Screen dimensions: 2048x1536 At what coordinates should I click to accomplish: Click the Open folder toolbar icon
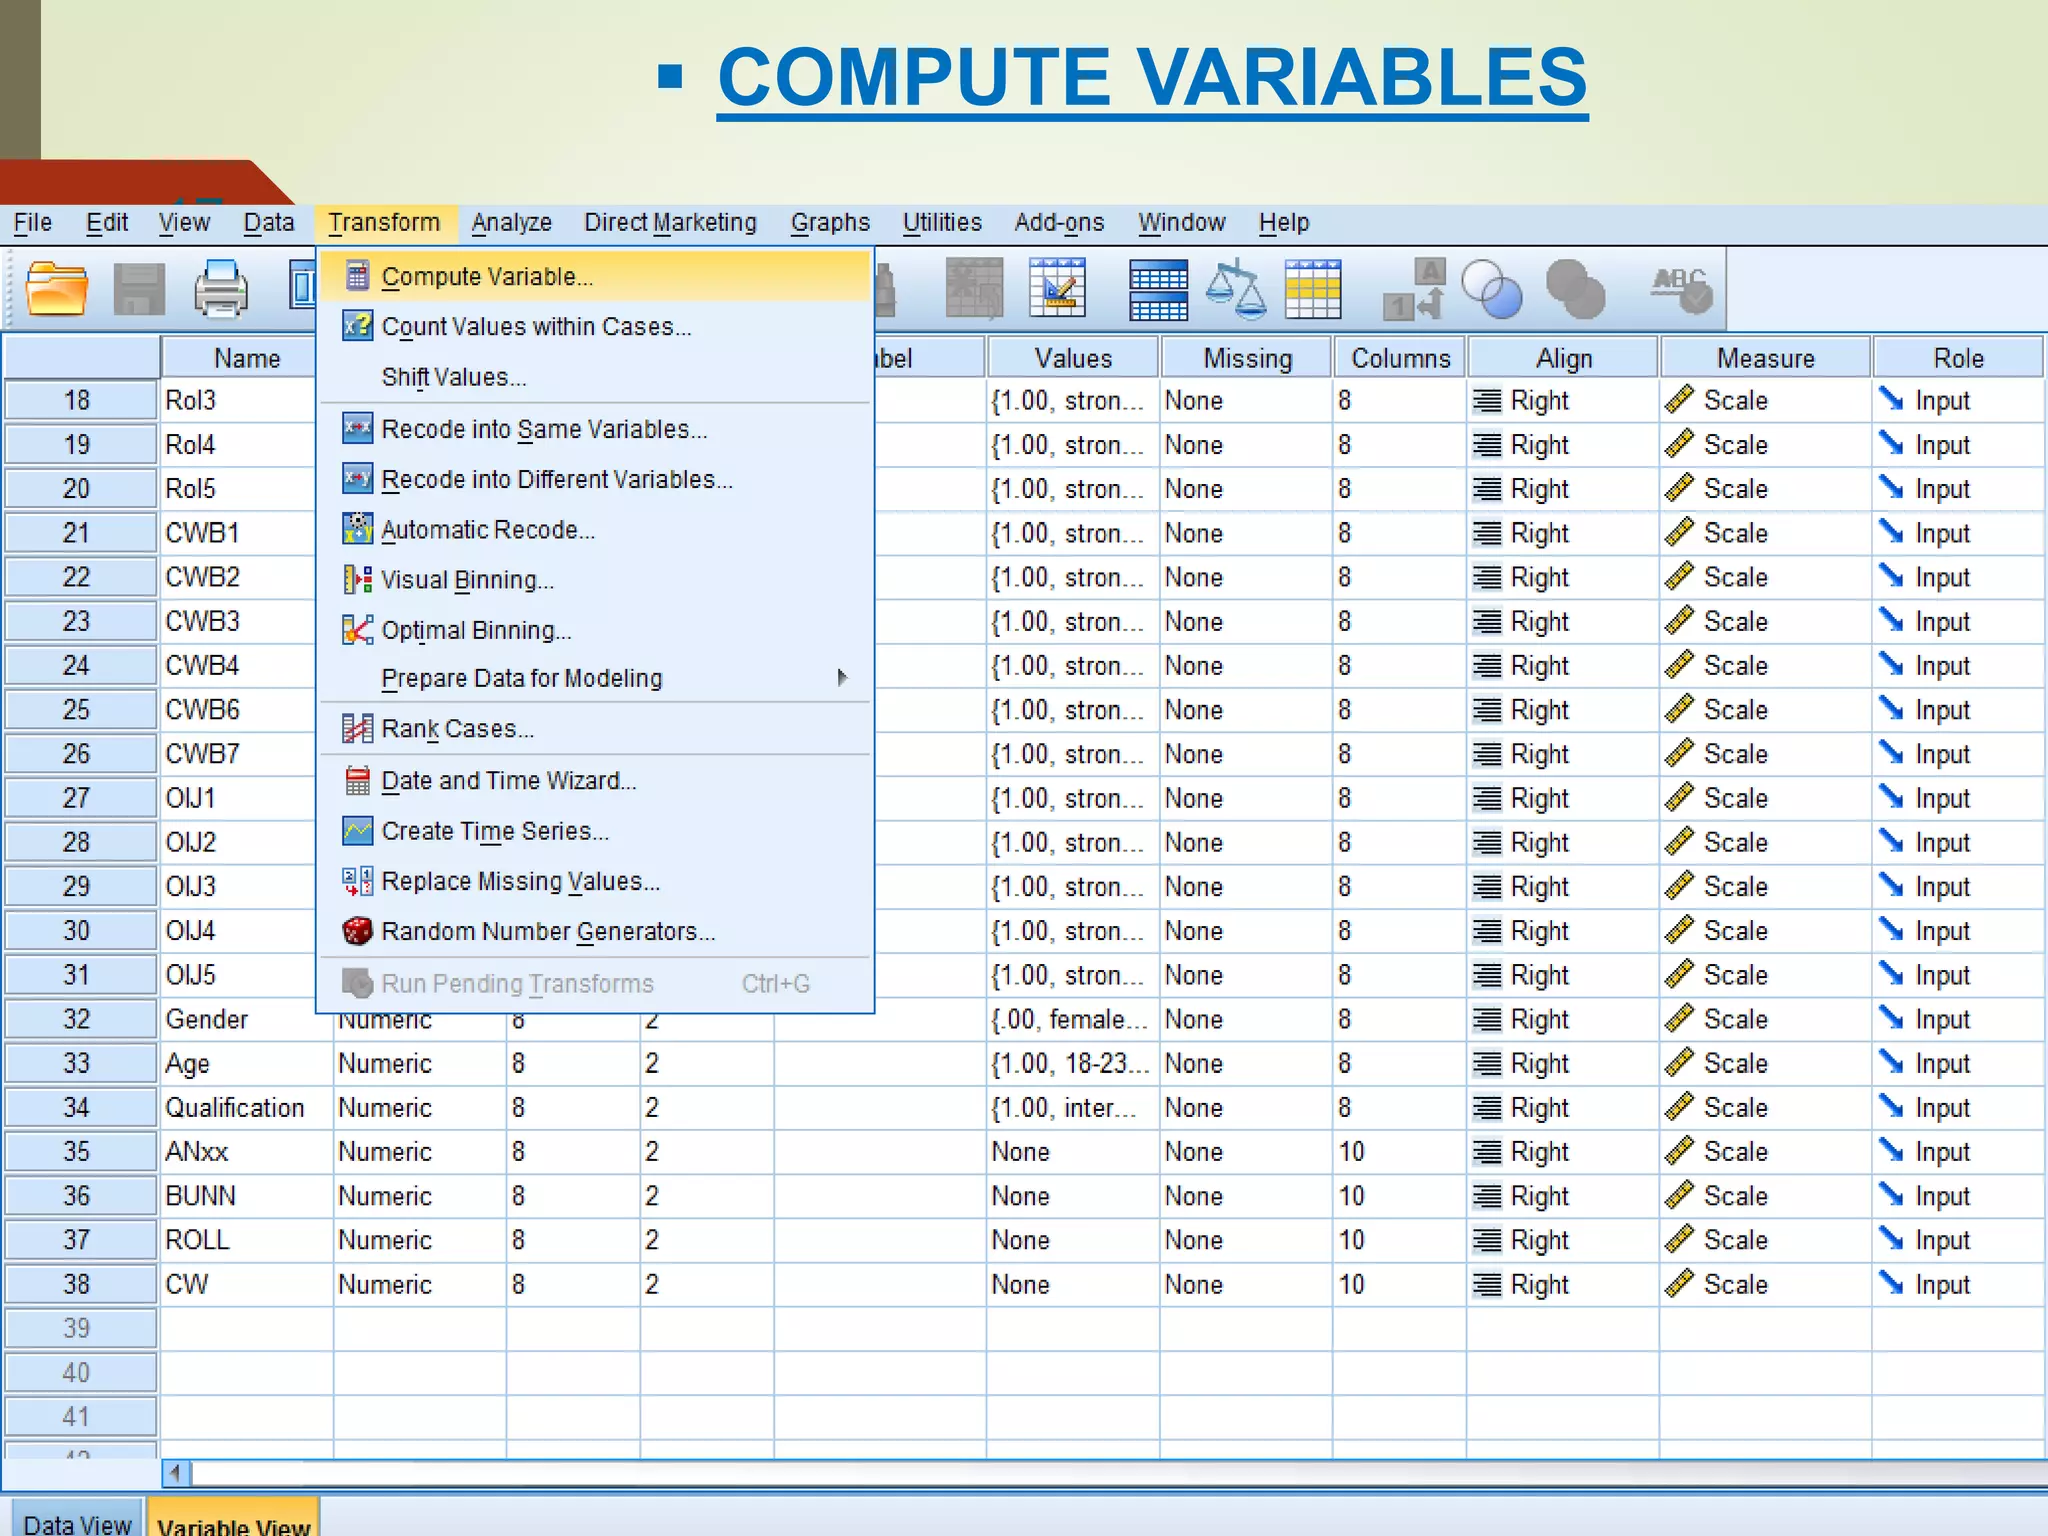click(x=56, y=289)
